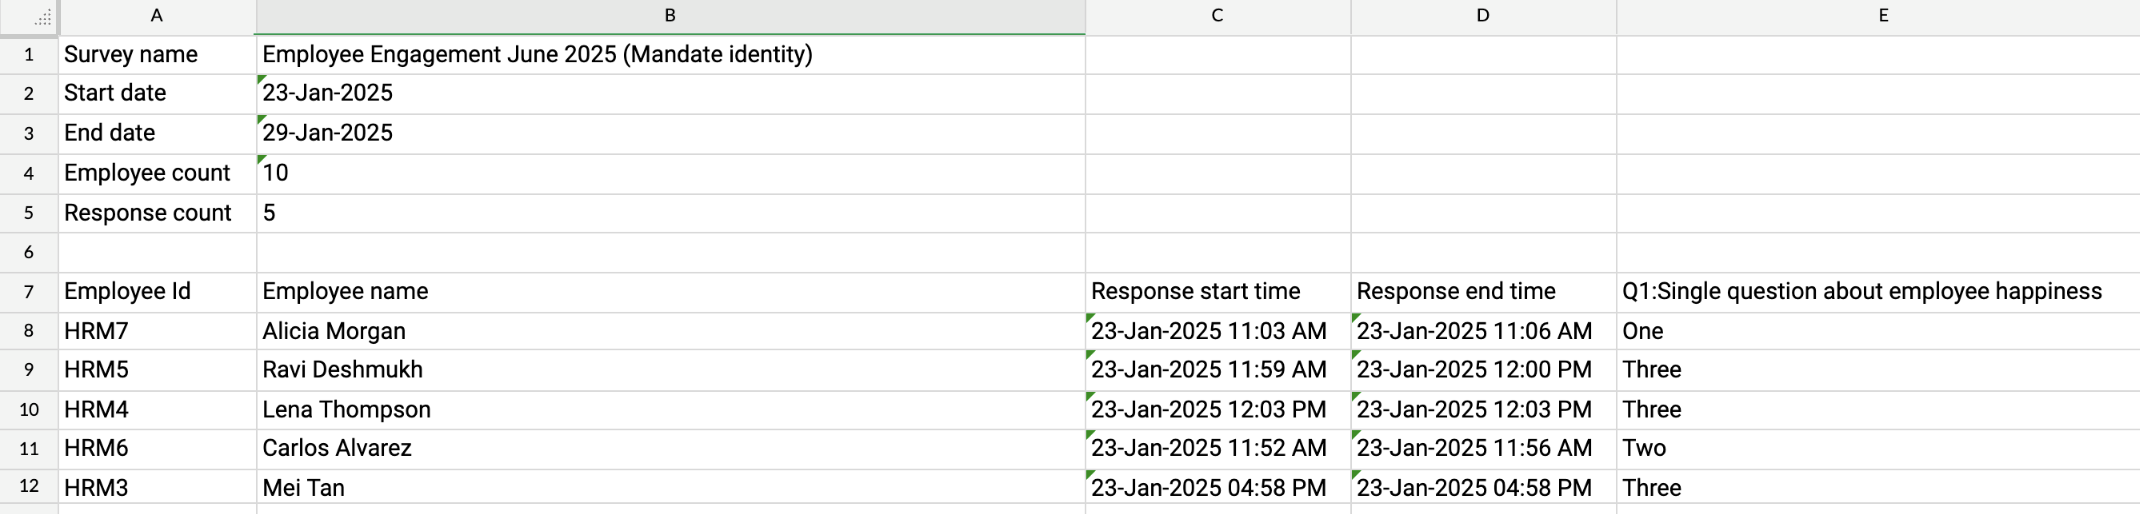
Task: Select column E header
Action: pyautogui.click(x=1883, y=16)
